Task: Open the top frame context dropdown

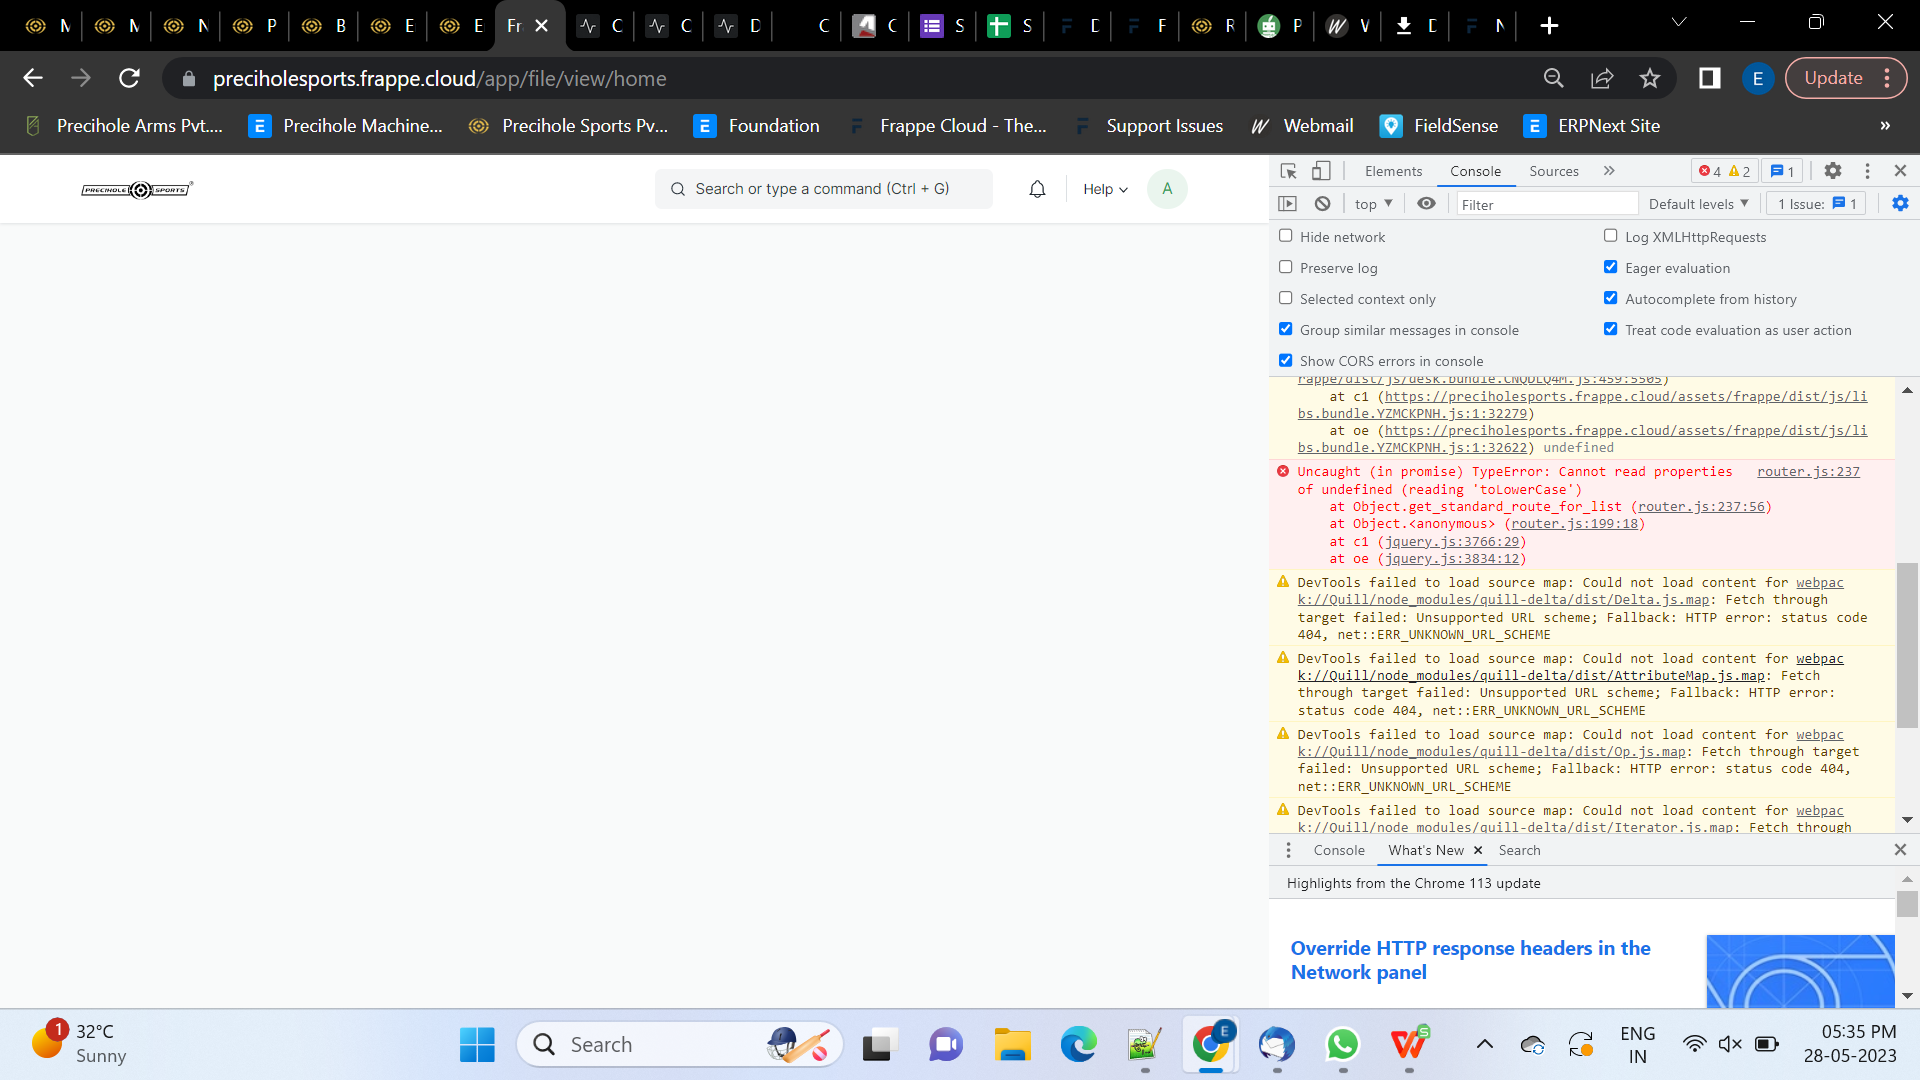Action: point(1372,203)
